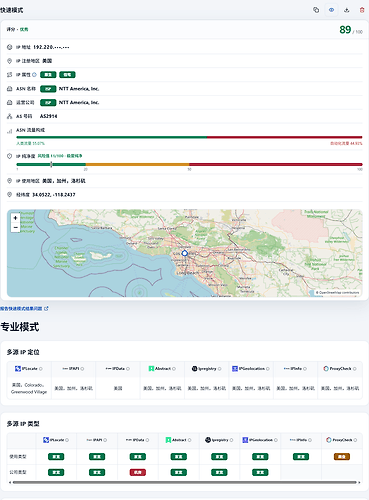Image resolution: width=369 pixels, height=500 pixels.
Task: Click the info icon next to IP 属性
Action: coord(34,75)
